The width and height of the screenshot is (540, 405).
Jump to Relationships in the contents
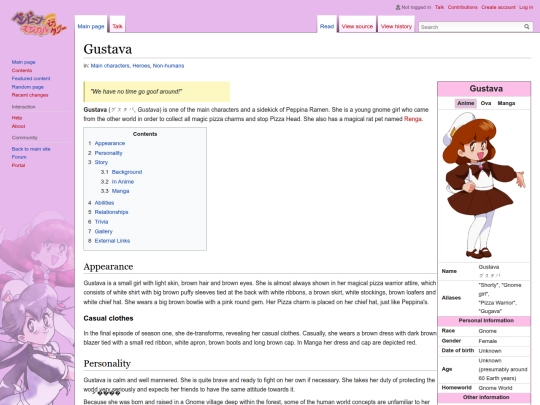[111, 212]
